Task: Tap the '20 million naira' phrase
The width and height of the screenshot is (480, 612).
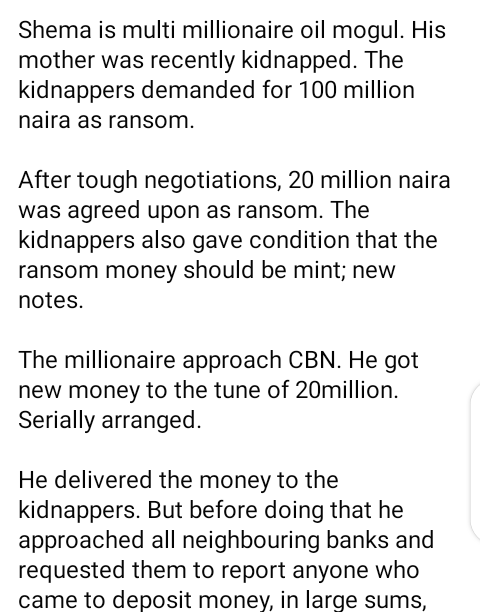Action: click(369, 180)
